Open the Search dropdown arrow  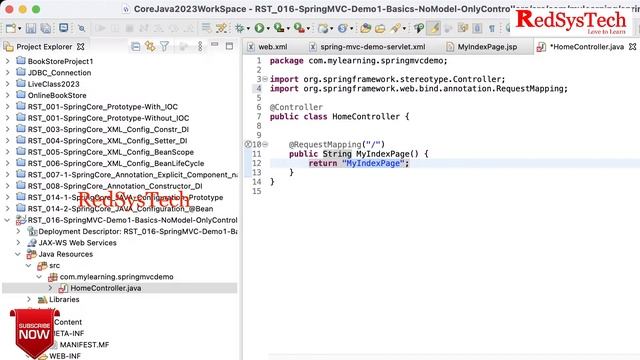(404, 29)
